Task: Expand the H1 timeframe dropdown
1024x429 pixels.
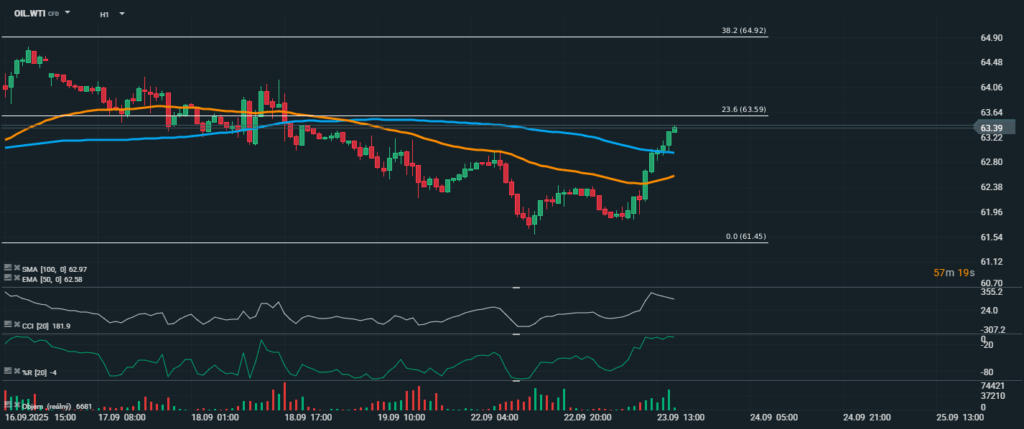Action: click(x=121, y=14)
